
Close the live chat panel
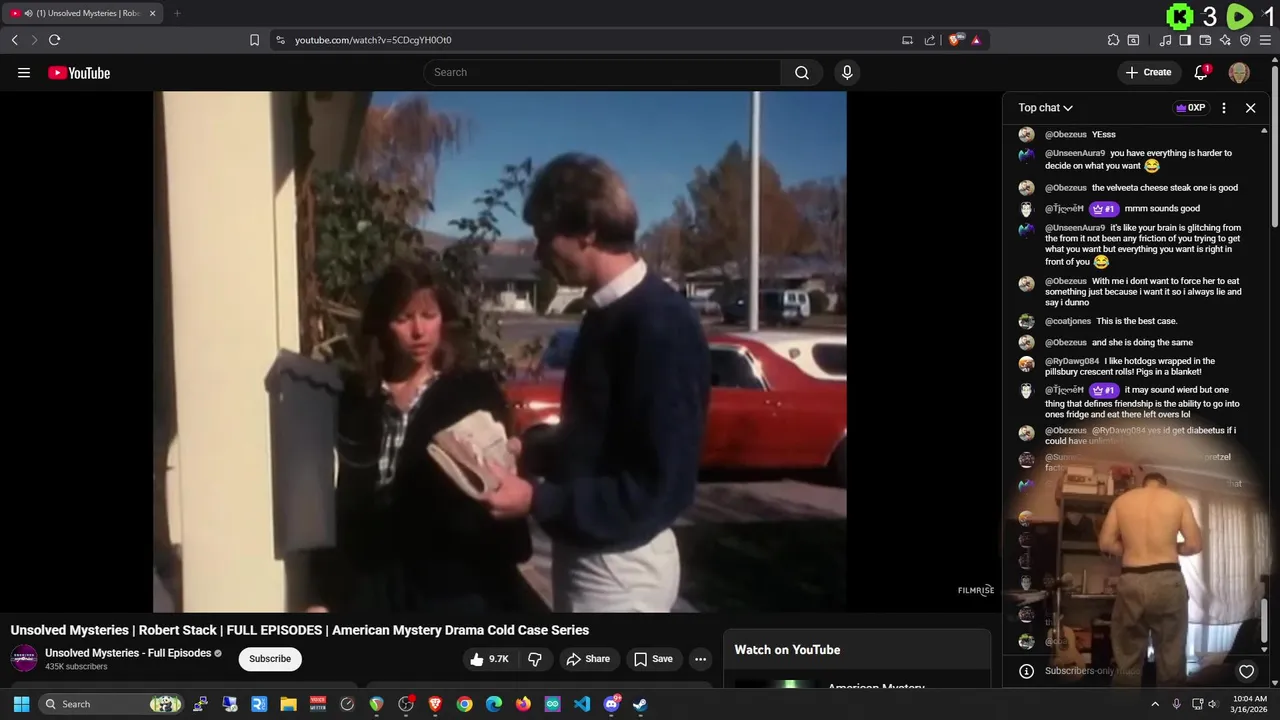1250,108
